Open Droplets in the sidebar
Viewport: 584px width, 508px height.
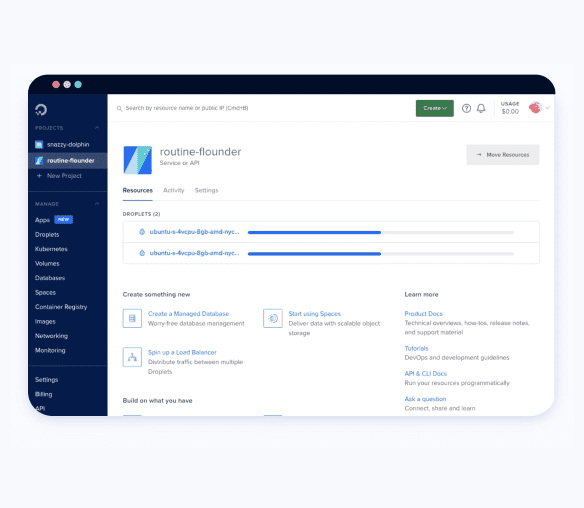point(47,235)
